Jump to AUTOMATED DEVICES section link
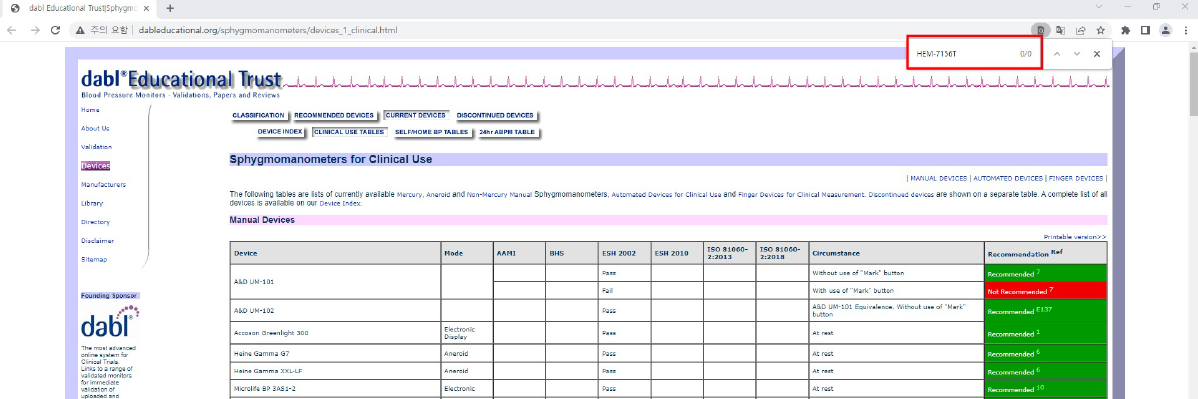 click(1008, 178)
